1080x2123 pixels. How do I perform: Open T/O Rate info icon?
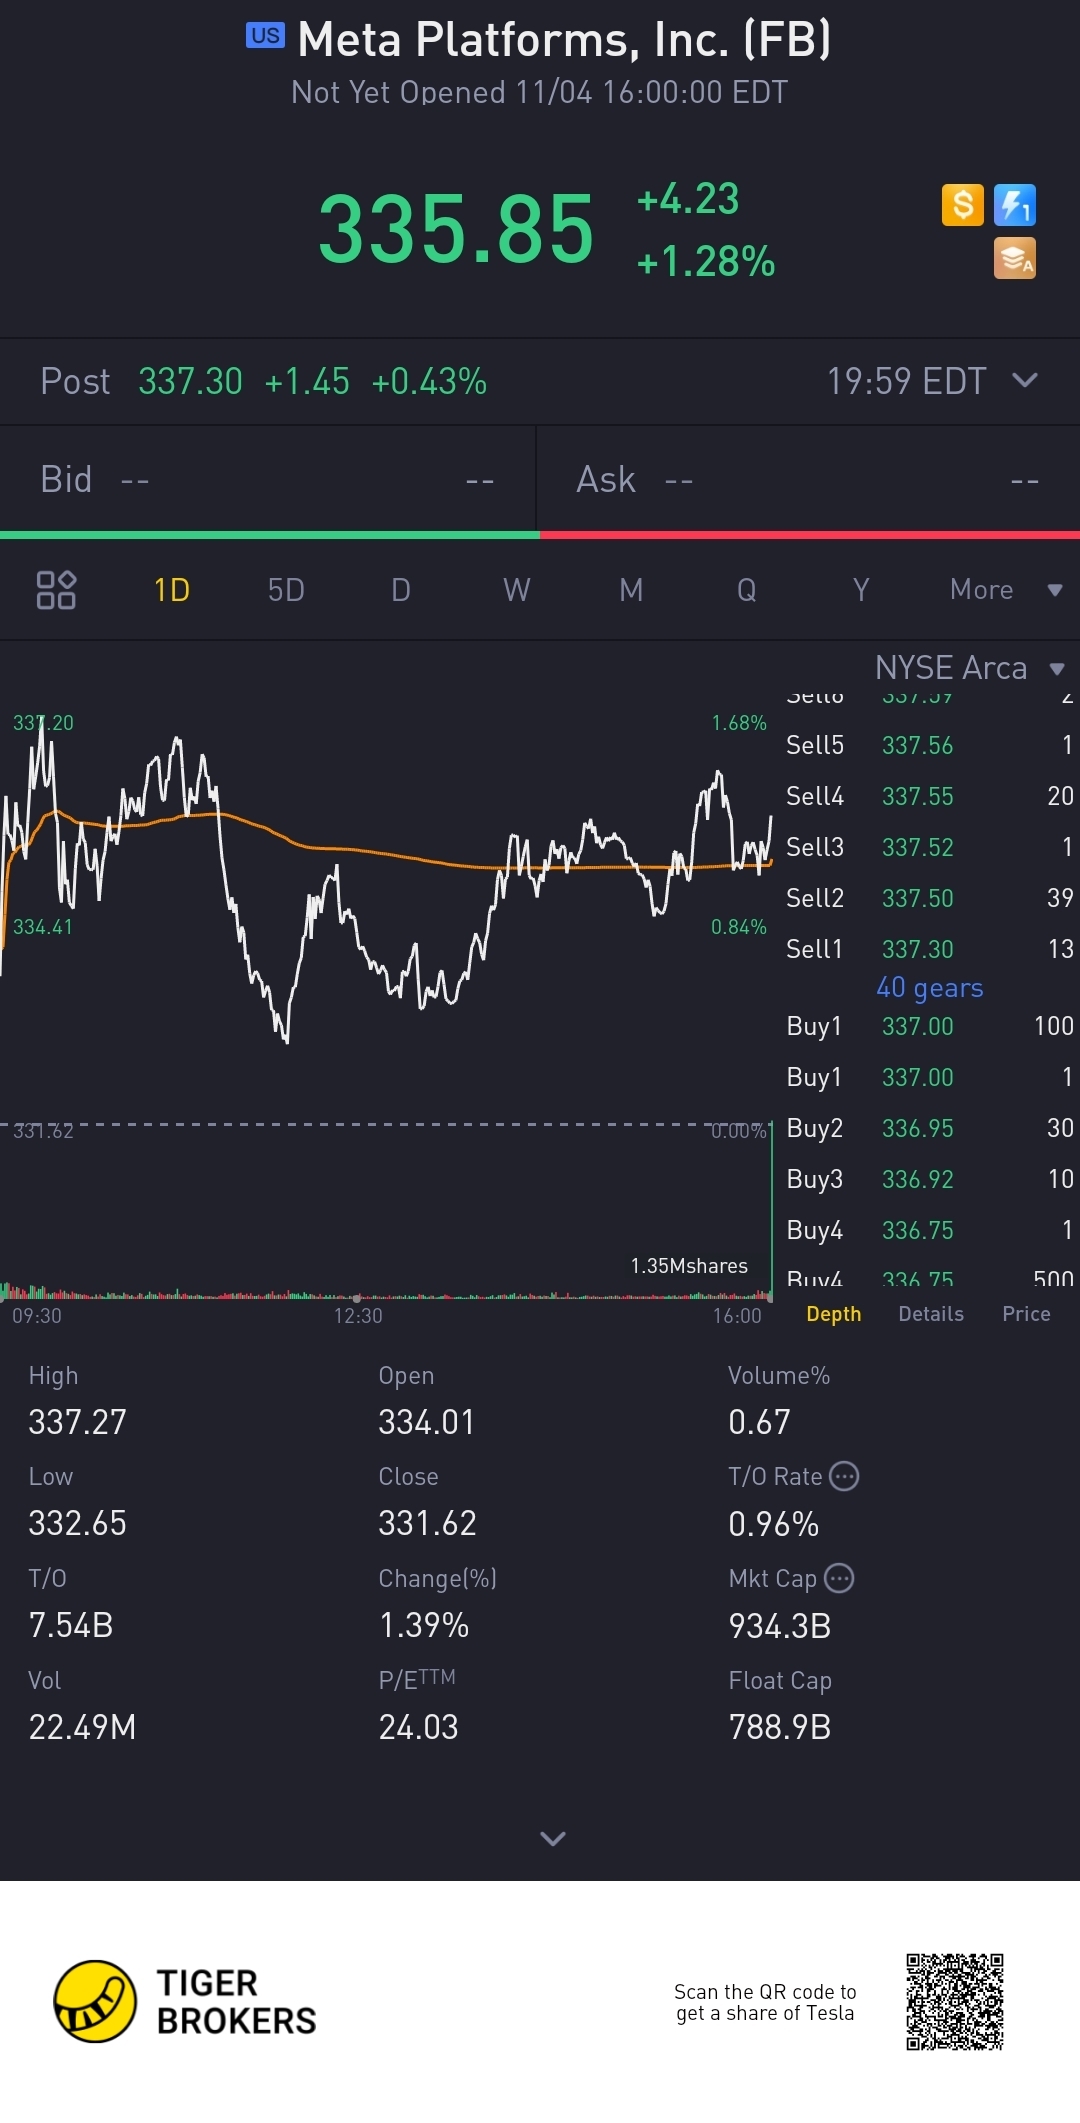click(x=845, y=1476)
